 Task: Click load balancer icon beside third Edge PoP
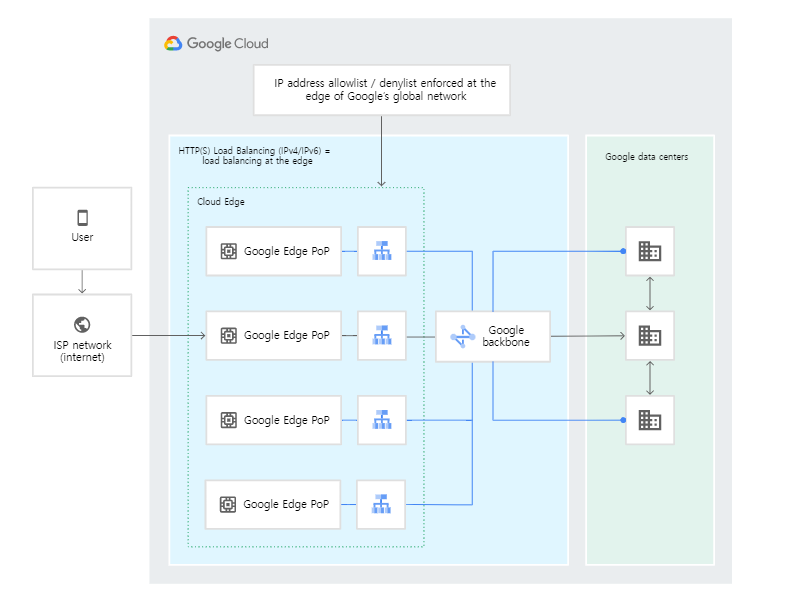[382, 420]
